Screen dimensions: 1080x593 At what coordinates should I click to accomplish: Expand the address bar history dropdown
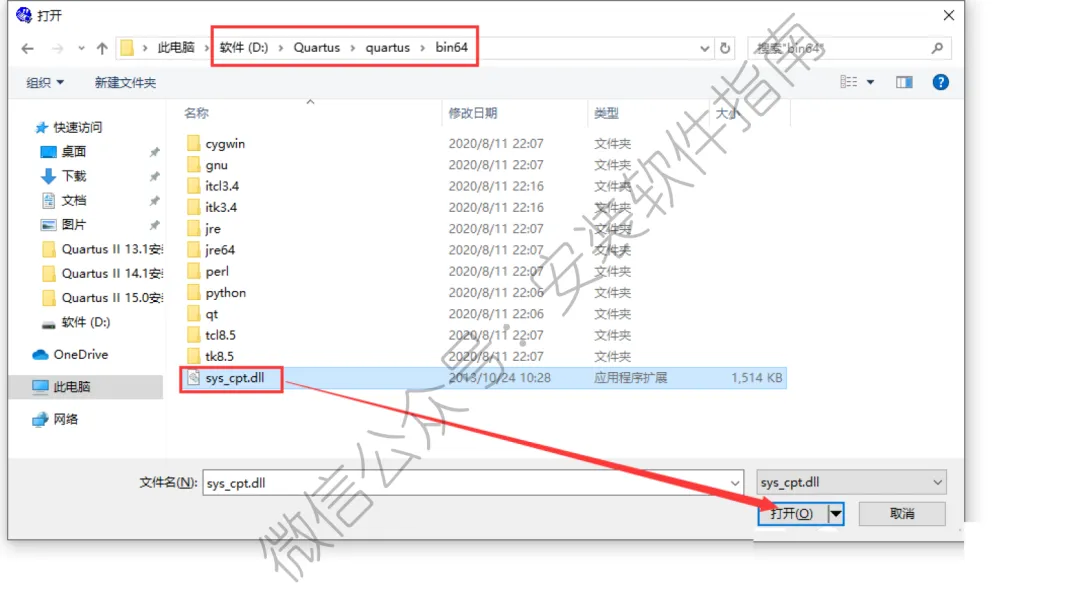click(x=705, y=48)
